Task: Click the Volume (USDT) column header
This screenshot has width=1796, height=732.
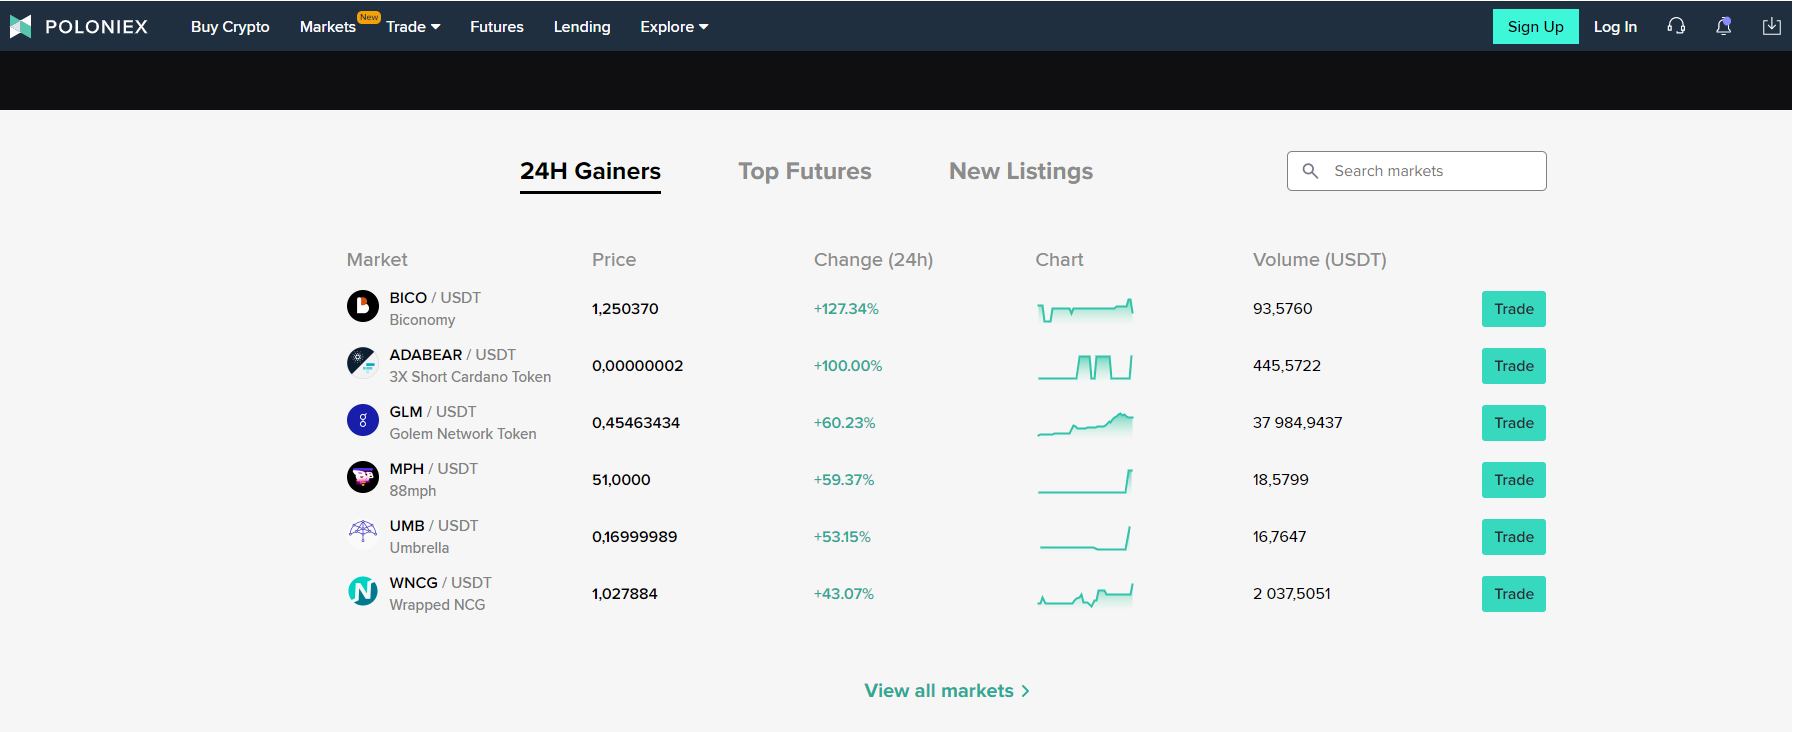Action: 1319,260
